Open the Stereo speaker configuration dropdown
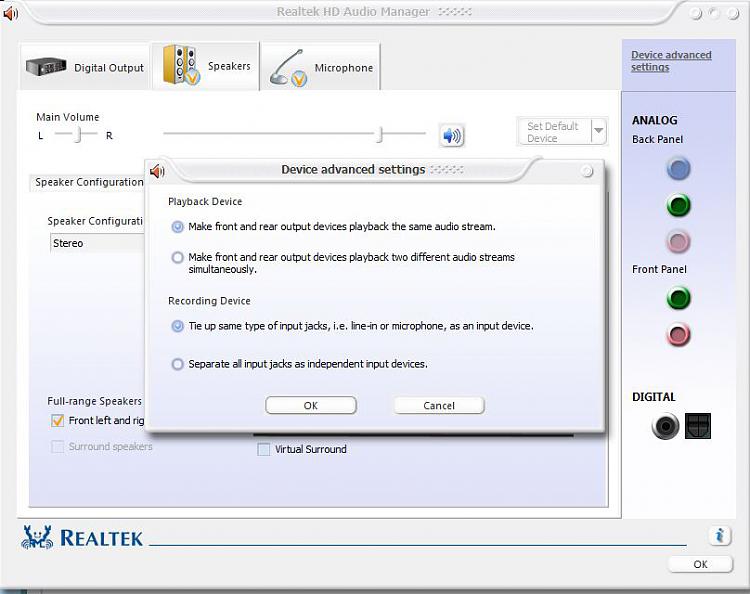The width and height of the screenshot is (750, 594). tap(97, 243)
